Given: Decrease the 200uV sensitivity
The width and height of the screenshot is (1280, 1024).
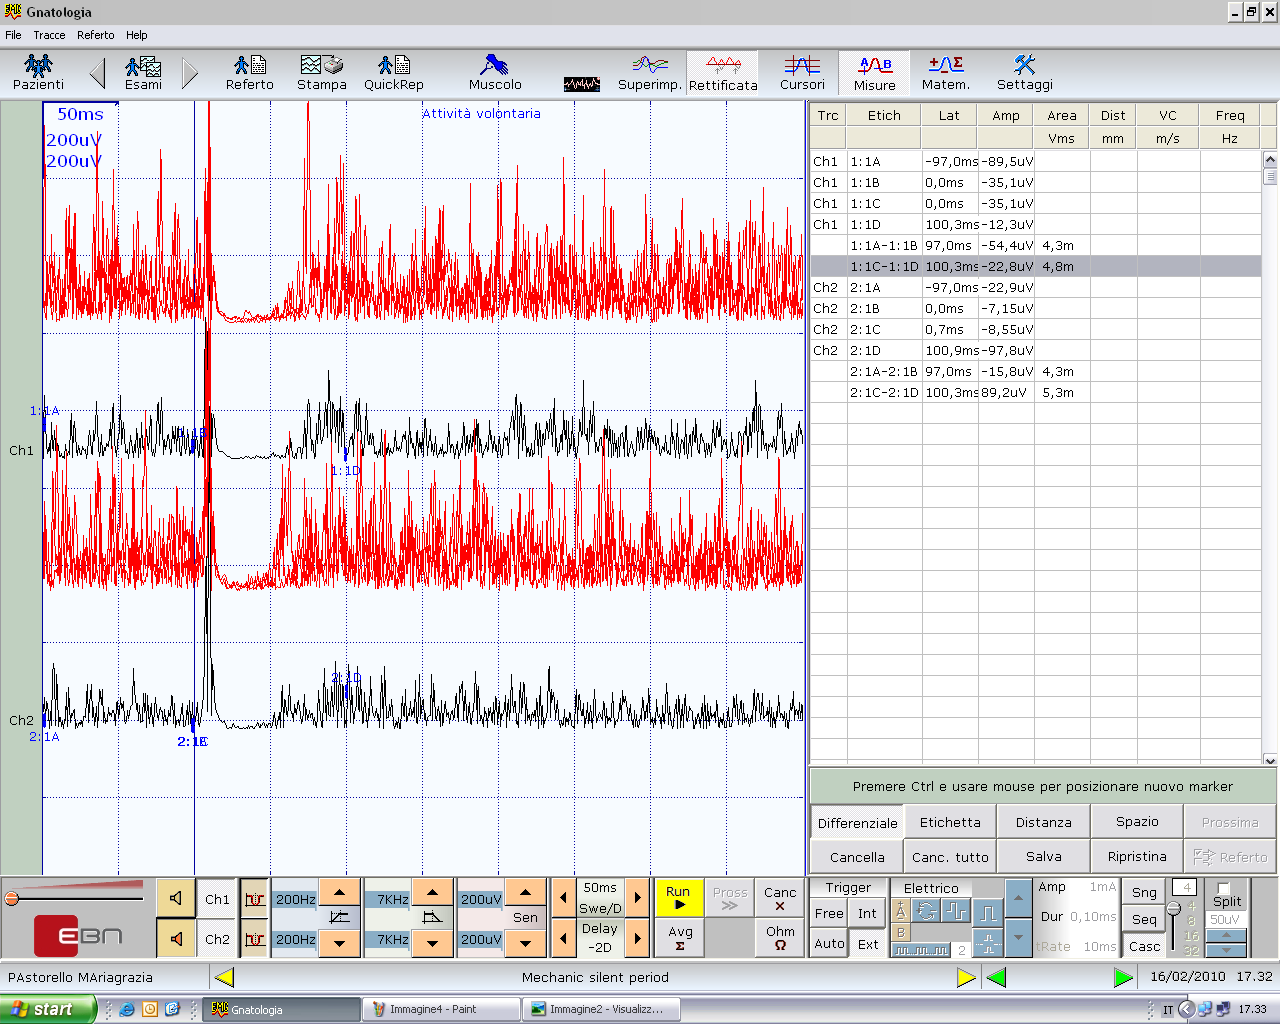Looking at the screenshot, I should (525, 943).
